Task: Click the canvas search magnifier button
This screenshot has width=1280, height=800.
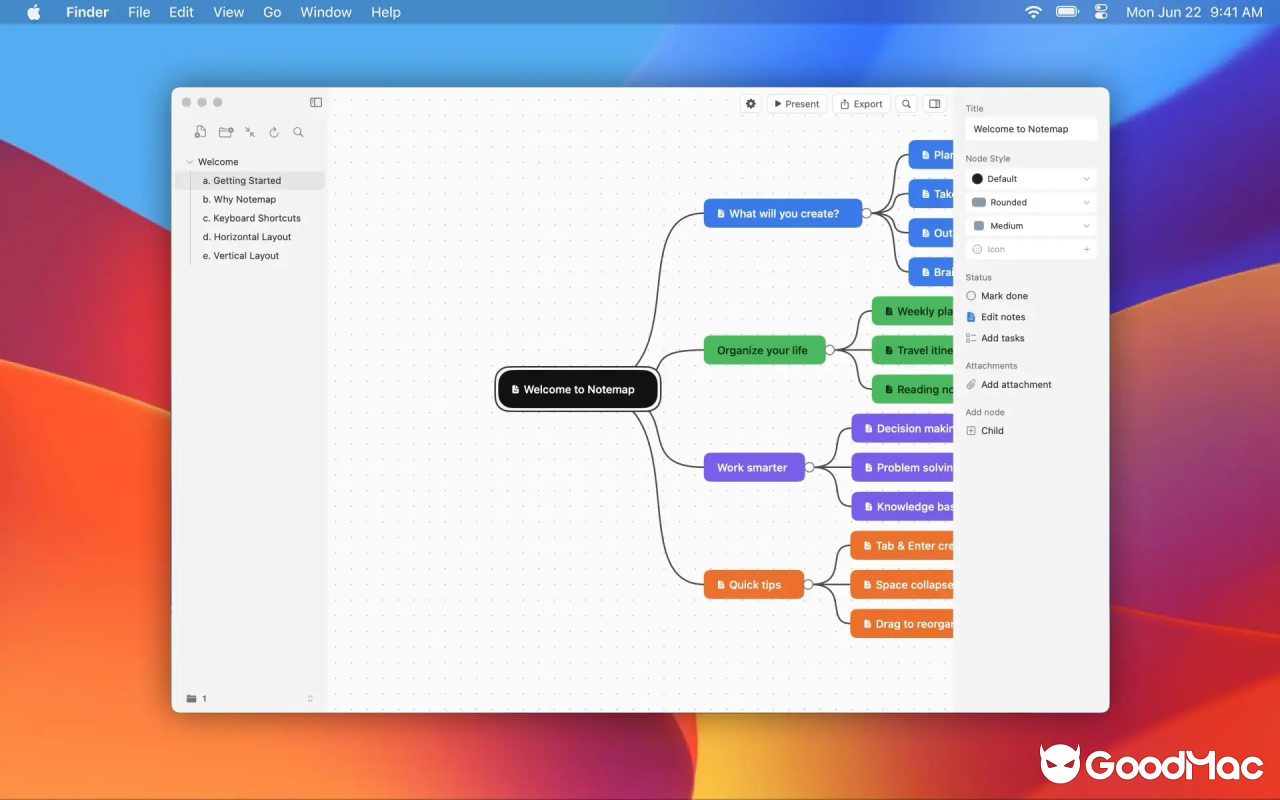Action: pyautogui.click(x=906, y=104)
